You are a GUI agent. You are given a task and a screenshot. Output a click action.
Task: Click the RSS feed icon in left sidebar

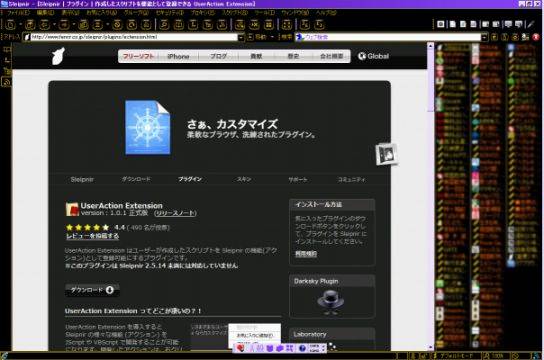coord(6,82)
